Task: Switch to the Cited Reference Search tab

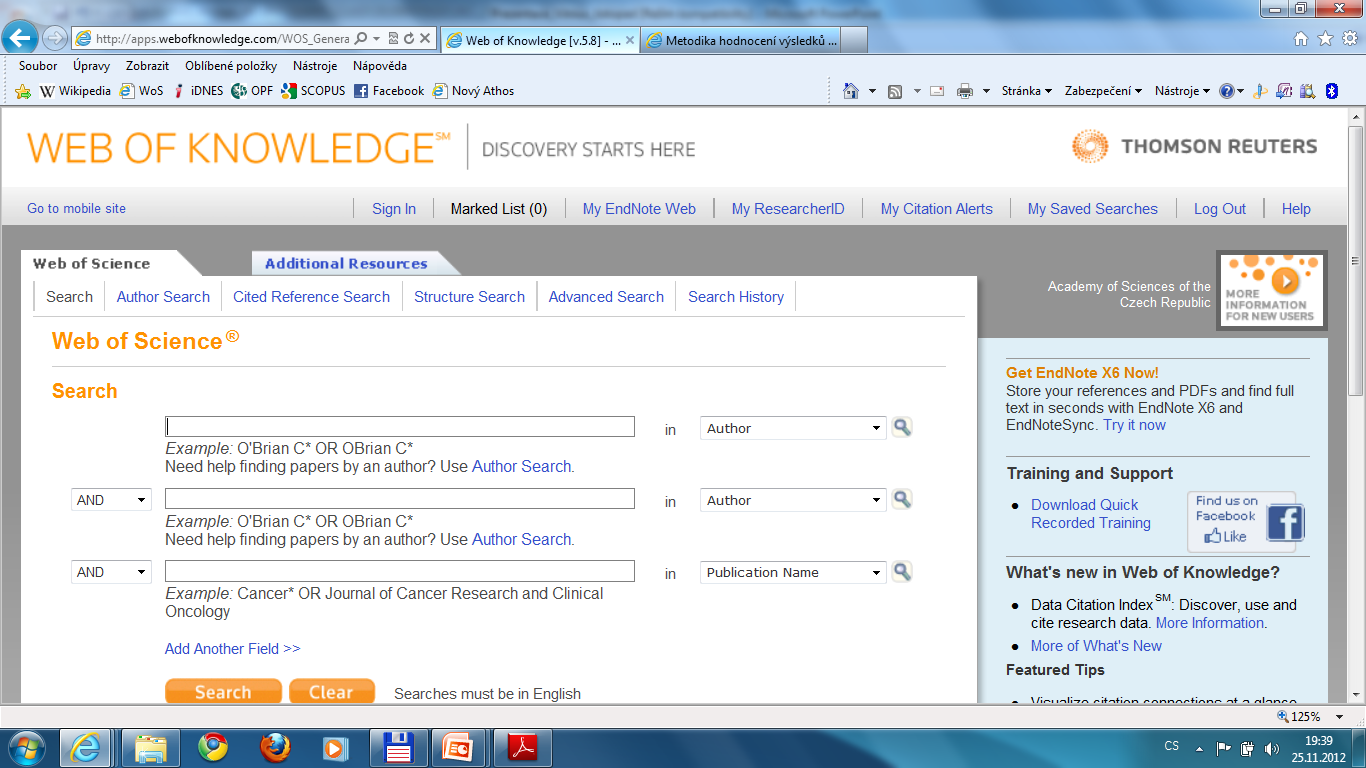Action: pyautogui.click(x=311, y=297)
